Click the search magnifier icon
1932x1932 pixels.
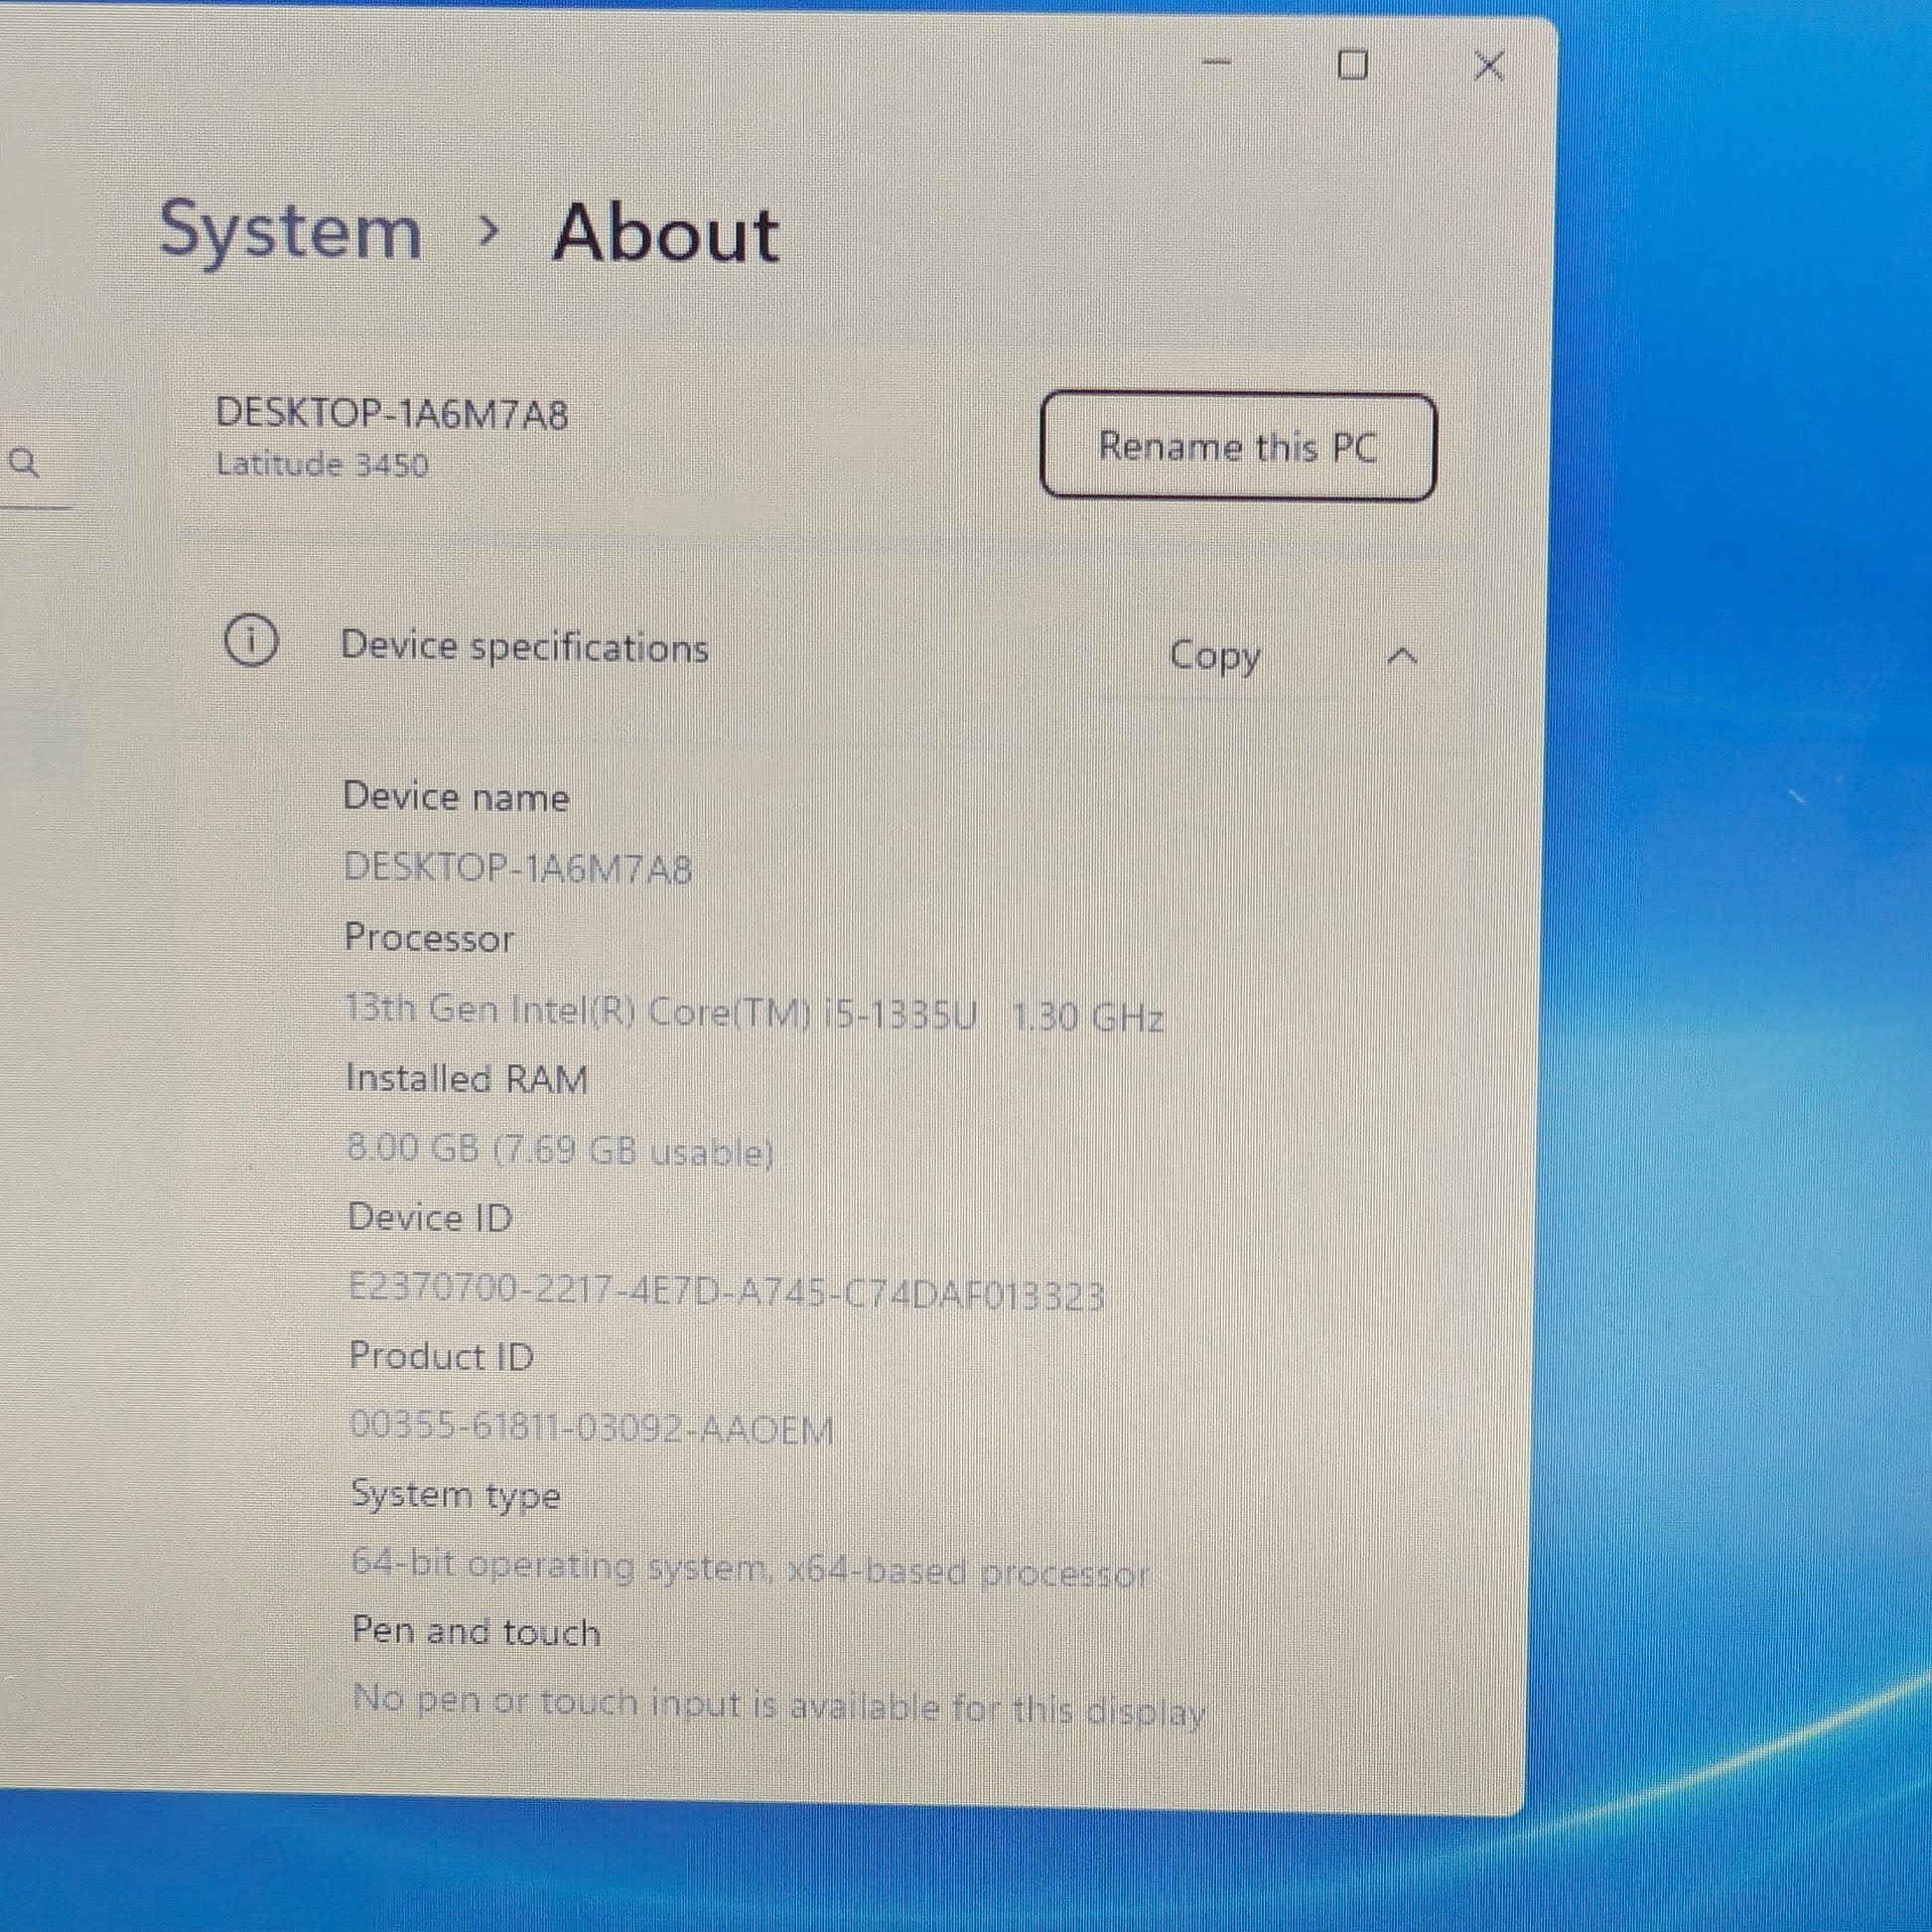24,462
